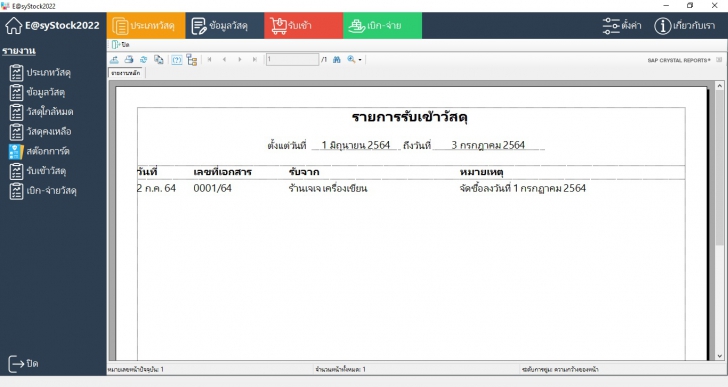728x387 pixels.
Task: Open the ประเภทวัสดุ top menu
Action: (x=146, y=26)
